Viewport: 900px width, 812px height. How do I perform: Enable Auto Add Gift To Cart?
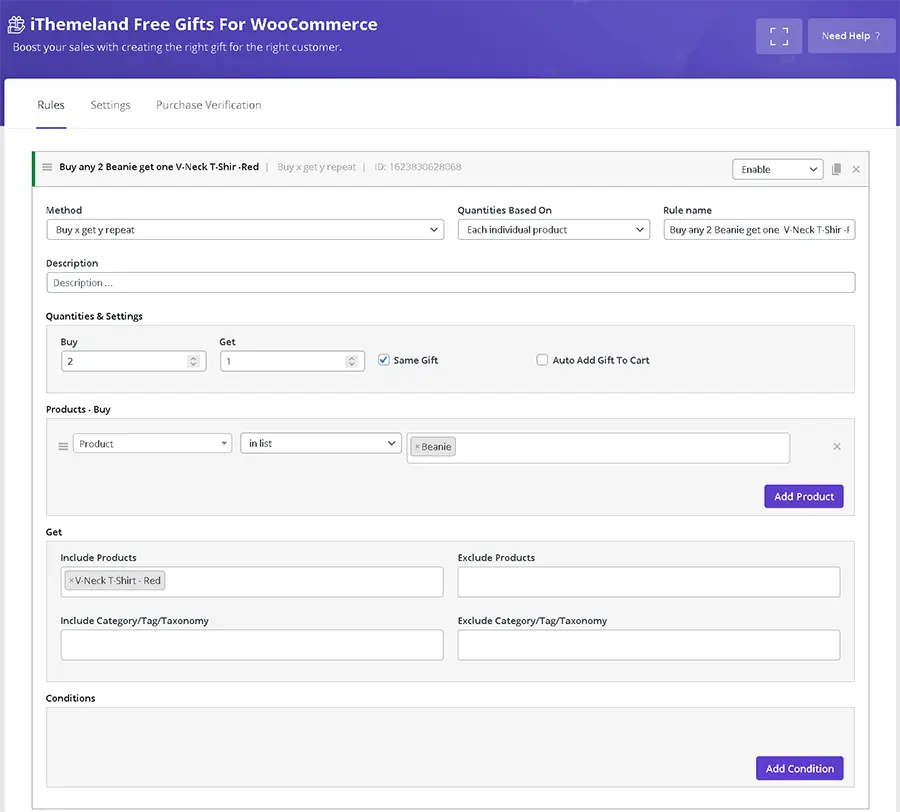pyautogui.click(x=542, y=360)
